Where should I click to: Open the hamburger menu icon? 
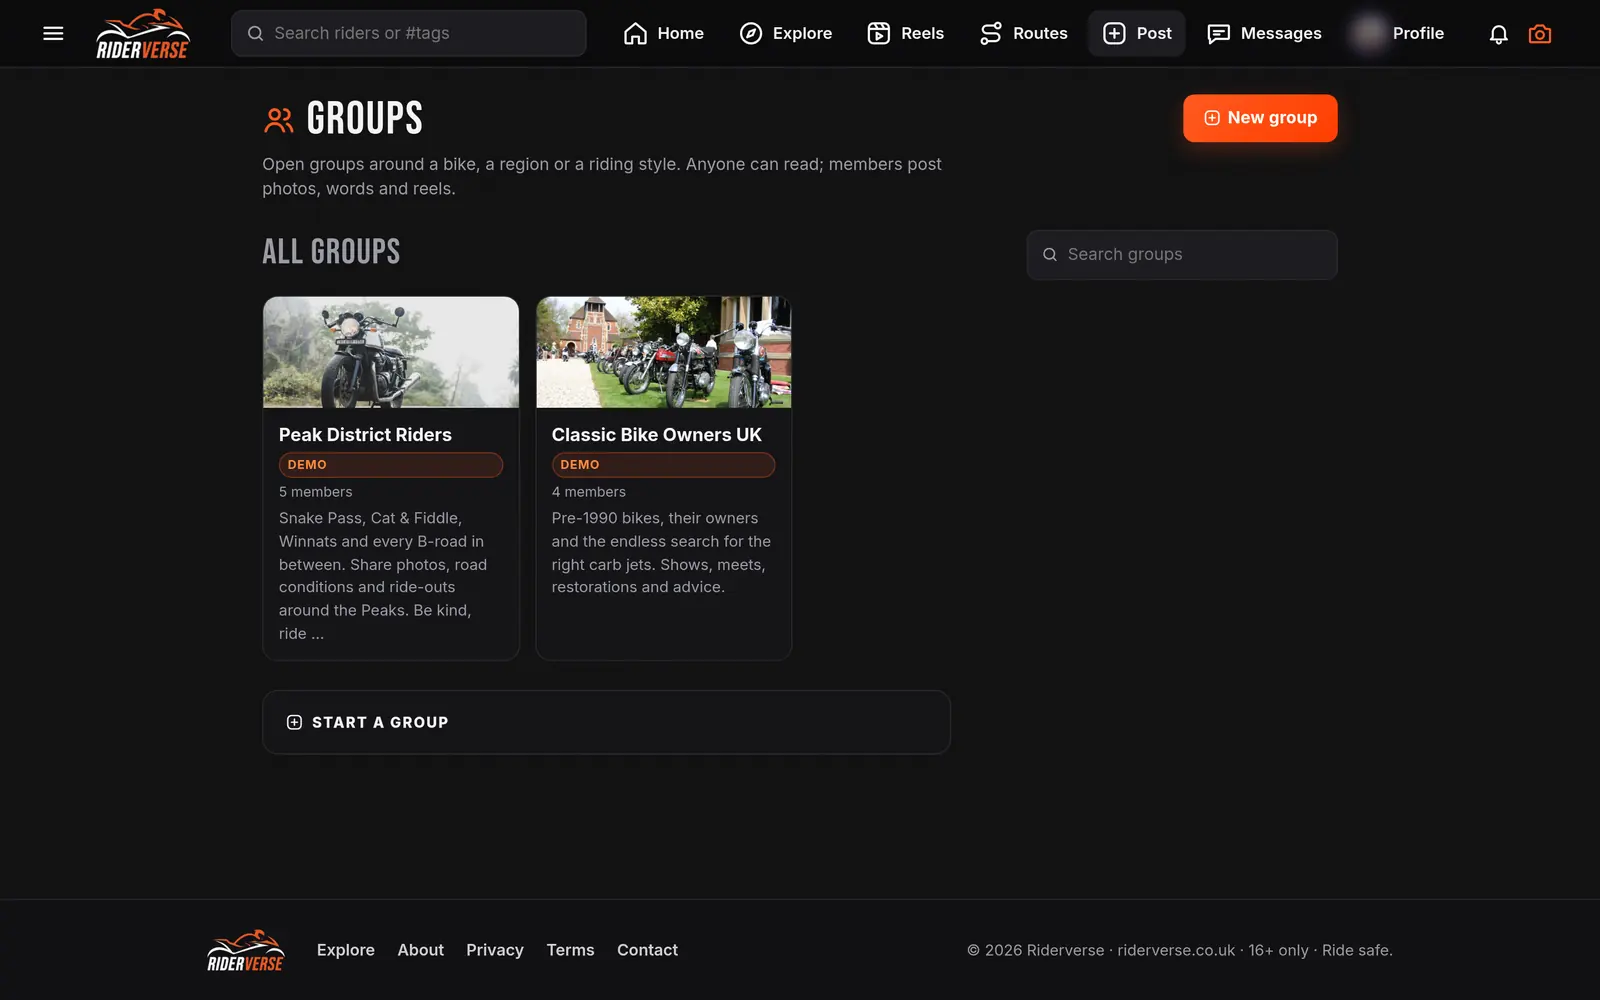[x=53, y=33]
